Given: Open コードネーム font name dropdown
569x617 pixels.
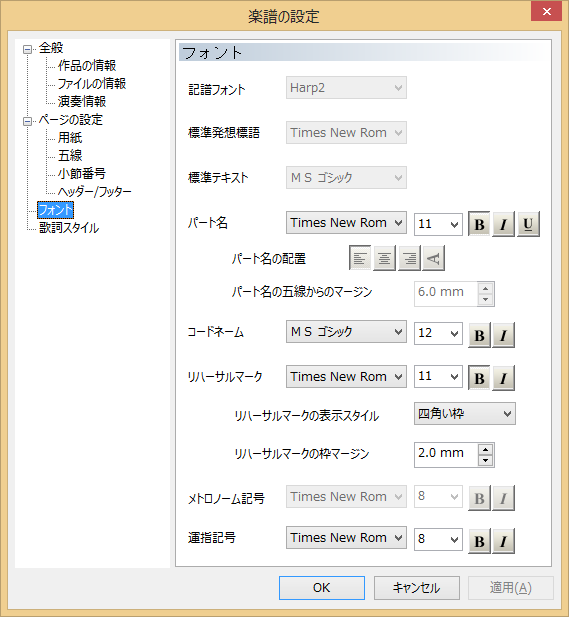Looking at the screenshot, I should point(346,332).
